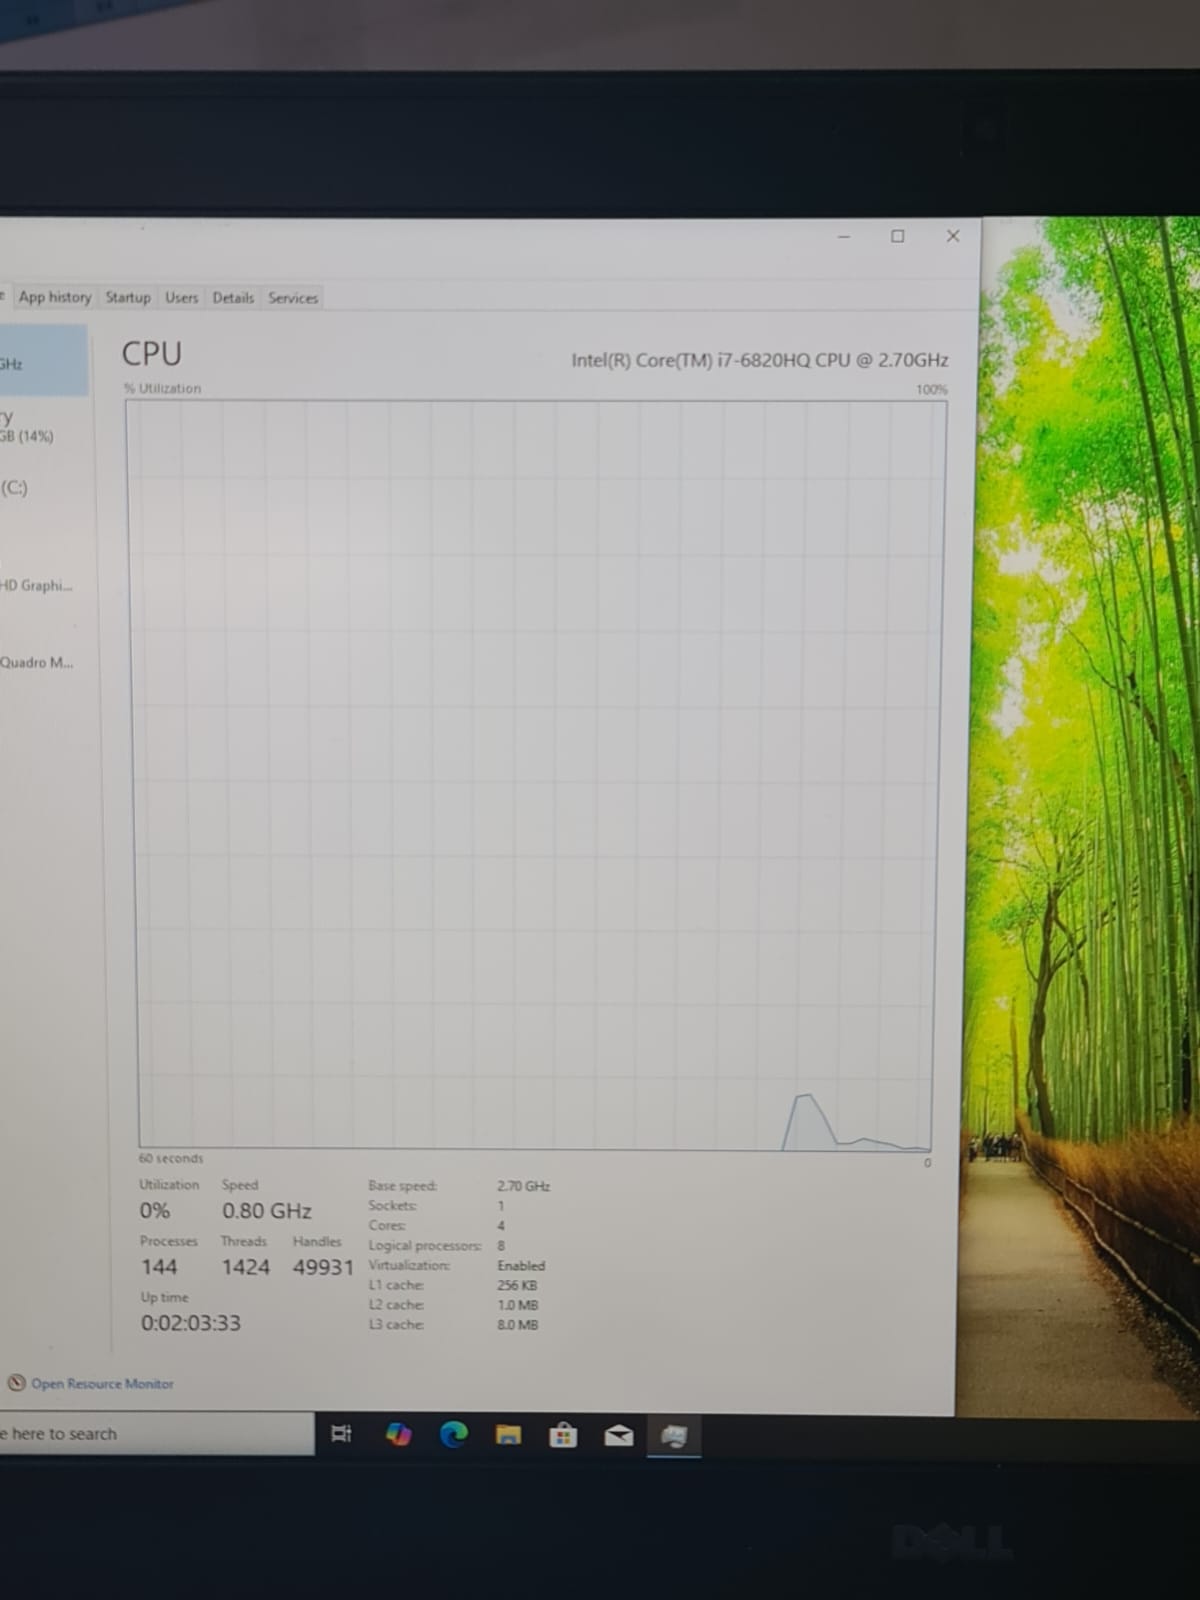Open the Startup tab
Screen dimensions: 1200x1600
coord(128,297)
